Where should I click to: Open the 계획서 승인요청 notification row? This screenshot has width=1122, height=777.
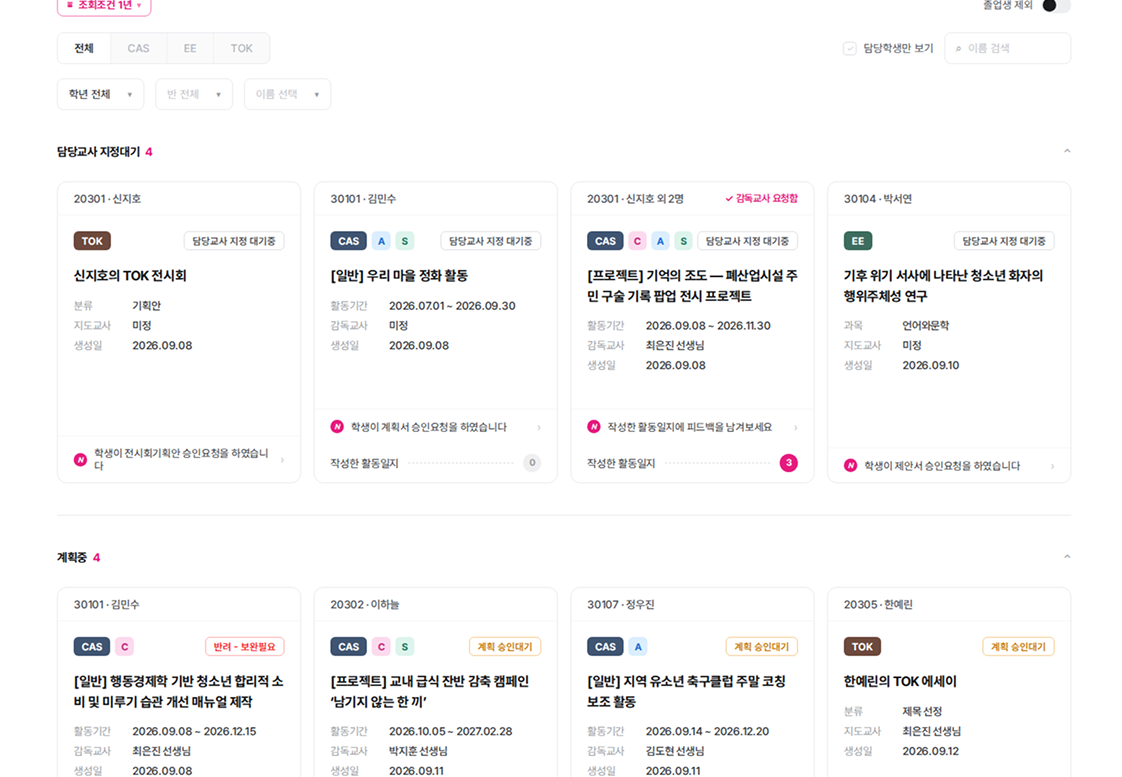click(436, 427)
